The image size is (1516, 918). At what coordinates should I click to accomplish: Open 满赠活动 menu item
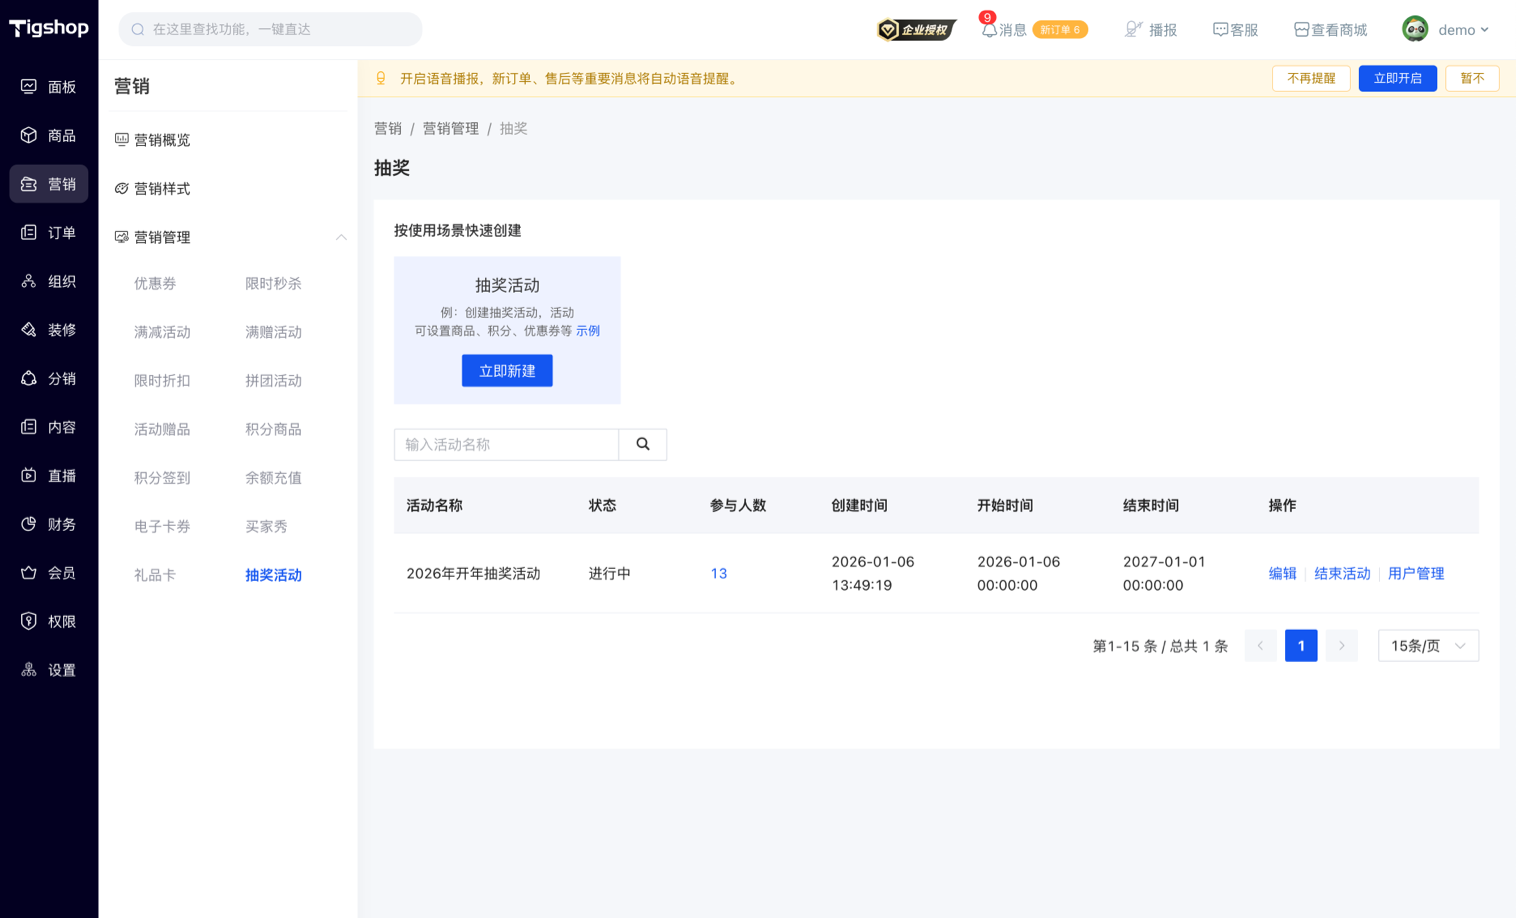click(273, 332)
